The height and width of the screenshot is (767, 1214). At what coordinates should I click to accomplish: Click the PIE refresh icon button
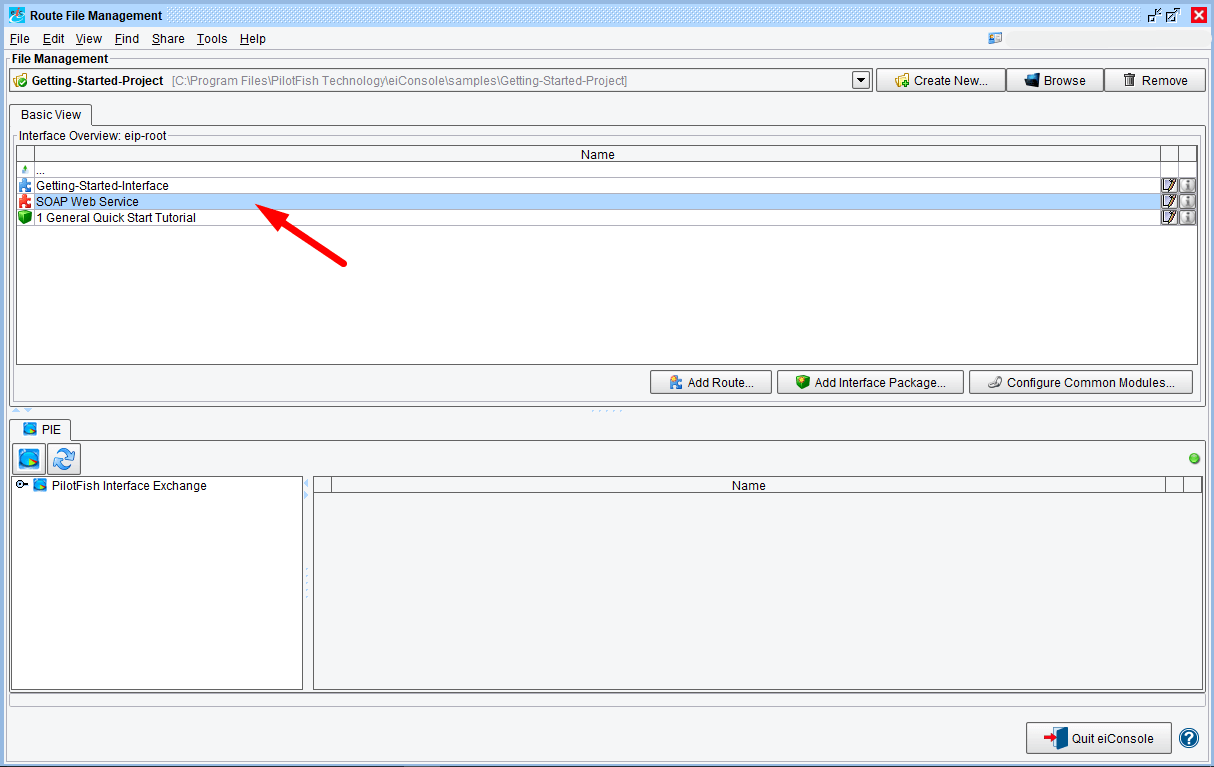[x=65, y=459]
